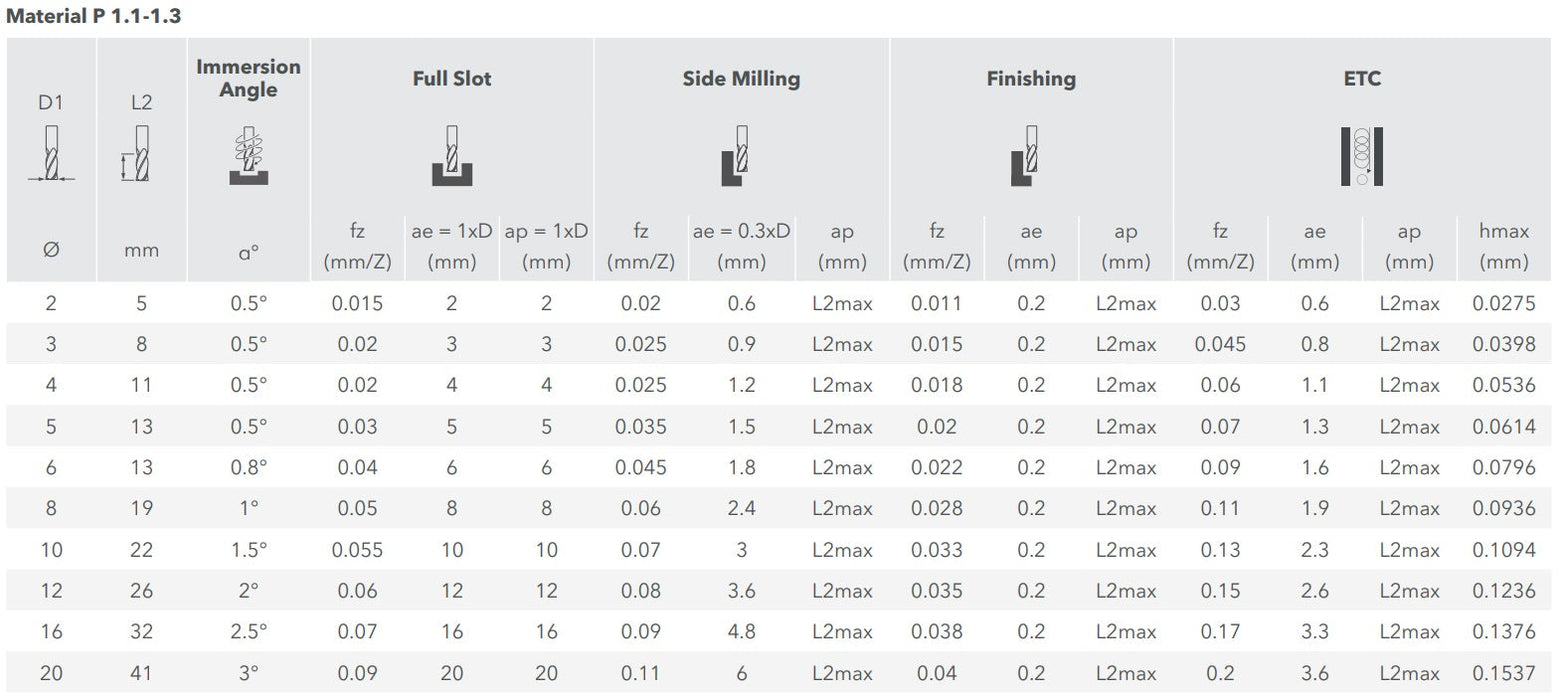
Task: Select diameter 20 in the last row
Action: pyautogui.click(x=51, y=673)
